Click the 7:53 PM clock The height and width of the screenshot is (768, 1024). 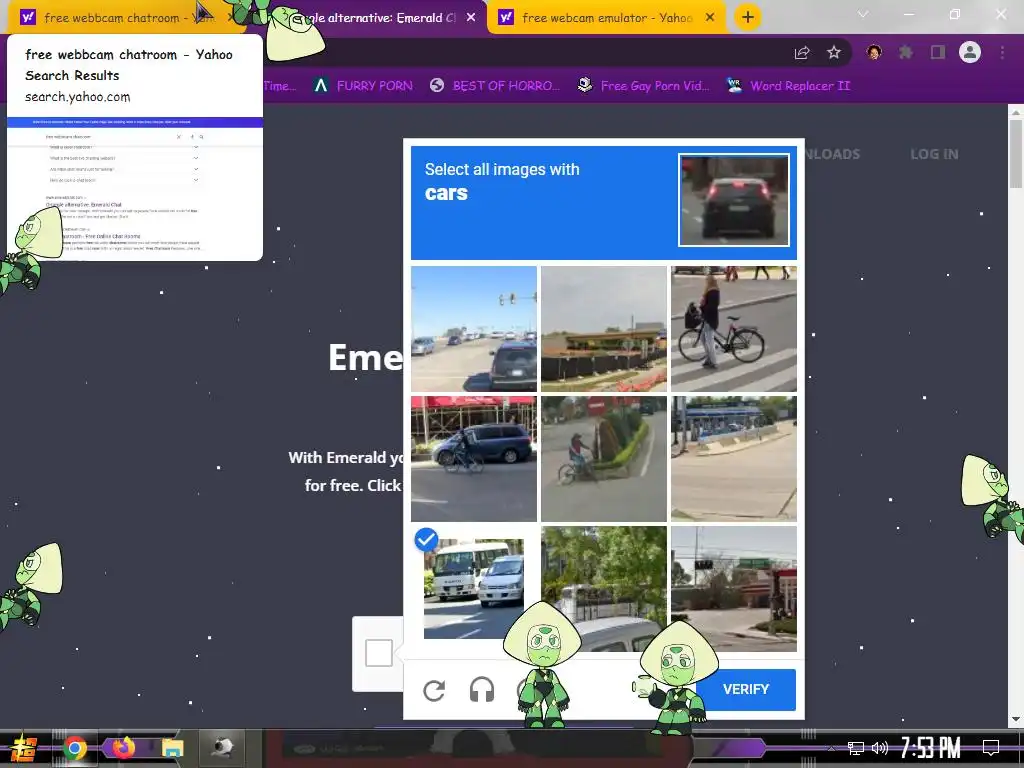point(930,748)
